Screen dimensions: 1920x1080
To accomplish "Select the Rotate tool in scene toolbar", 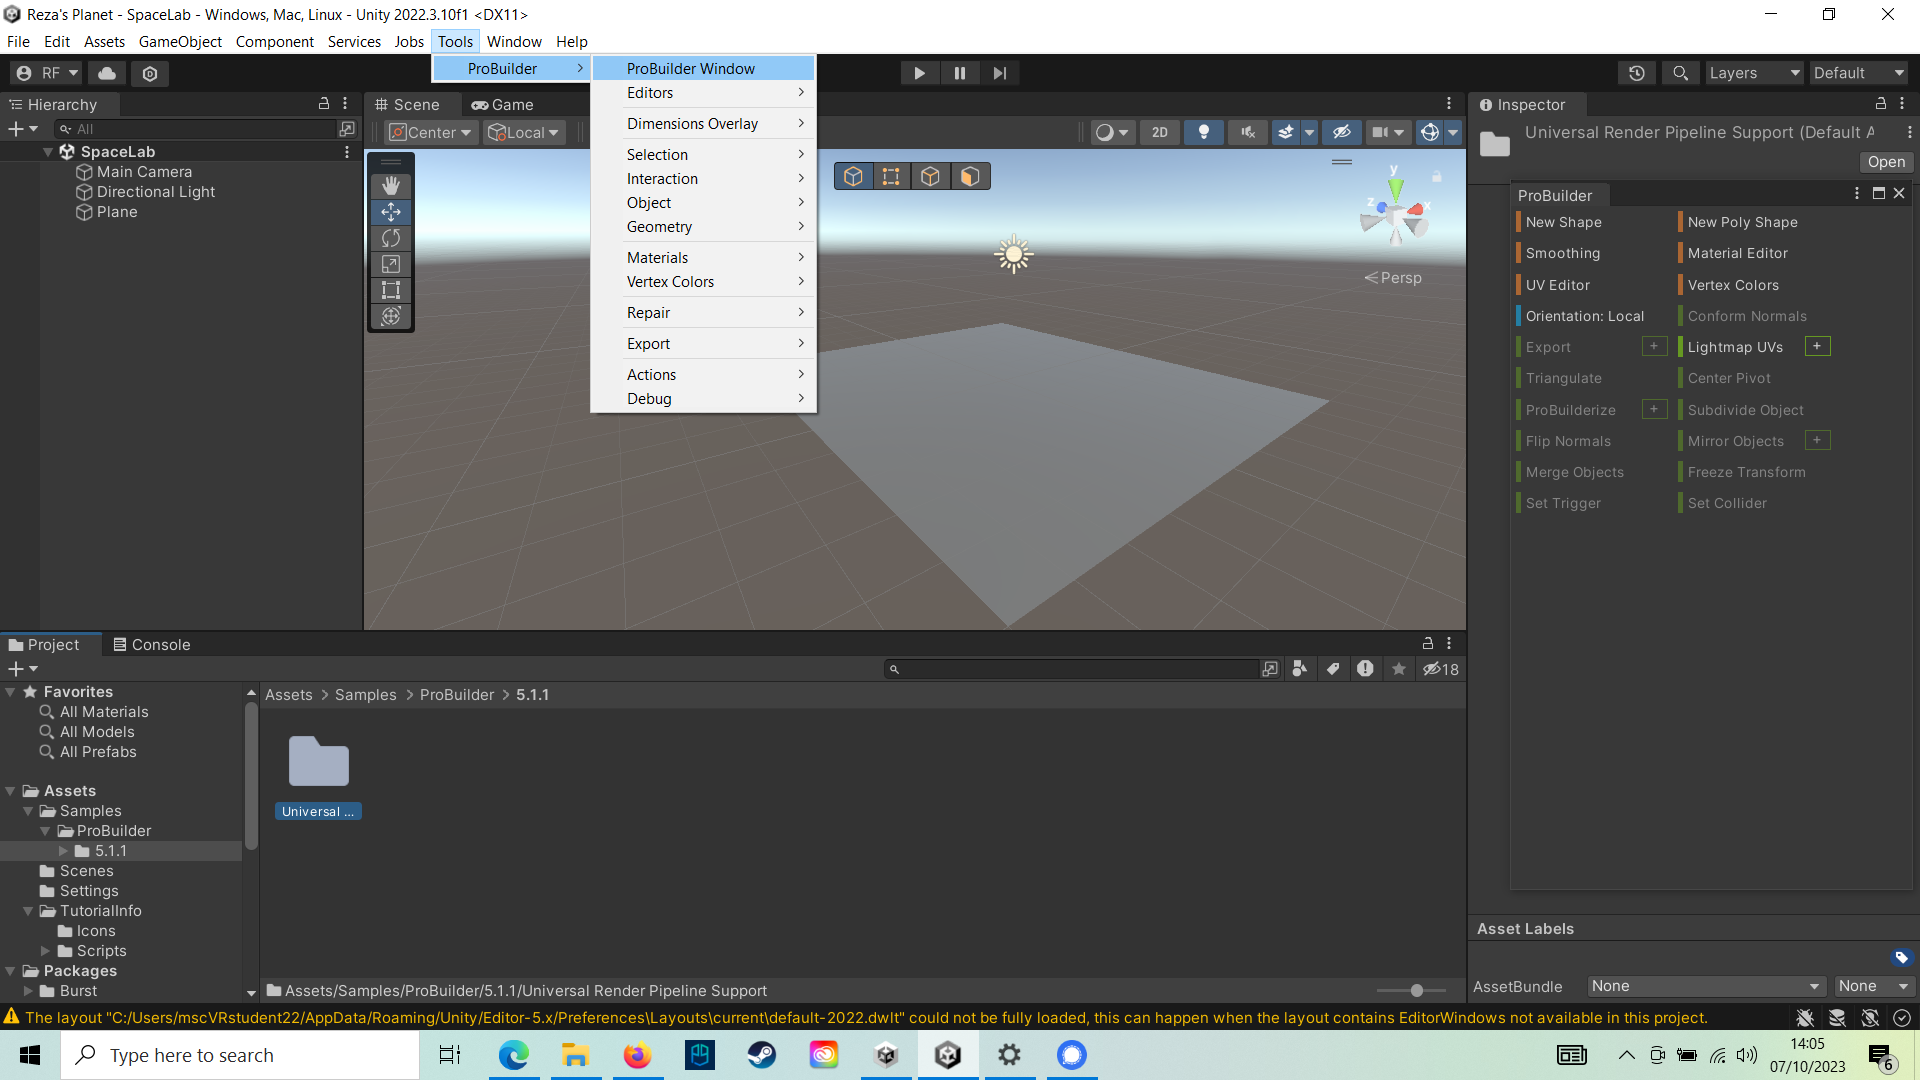I will pos(391,238).
